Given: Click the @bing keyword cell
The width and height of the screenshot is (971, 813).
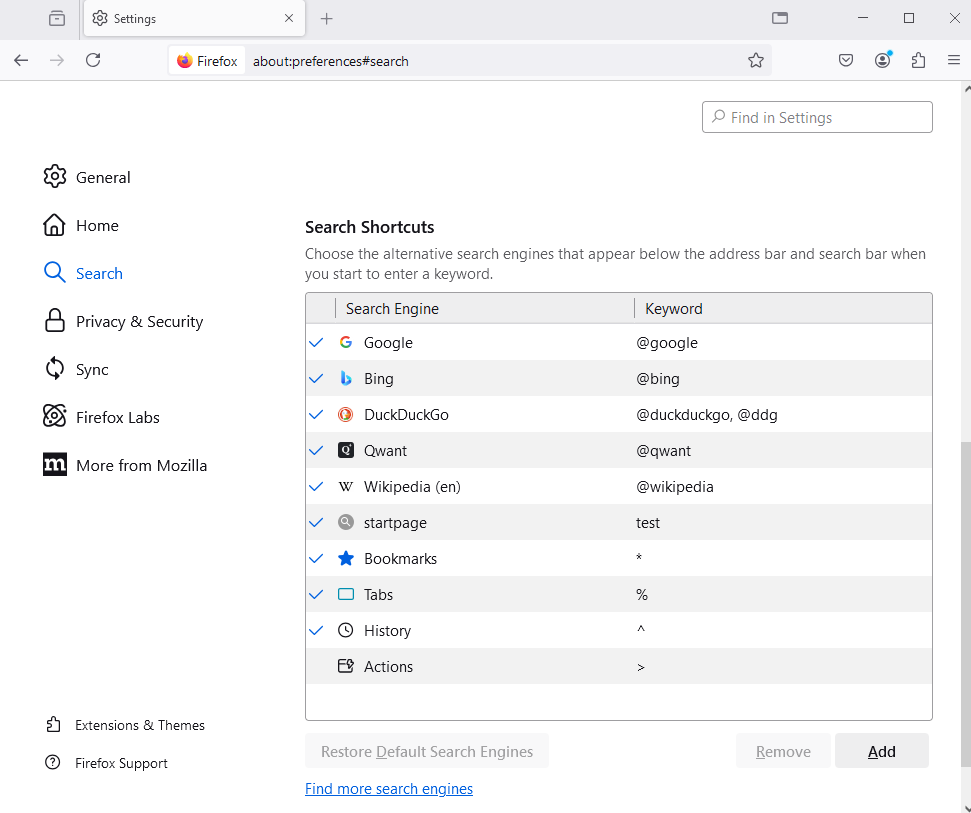Looking at the screenshot, I should [658, 378].
